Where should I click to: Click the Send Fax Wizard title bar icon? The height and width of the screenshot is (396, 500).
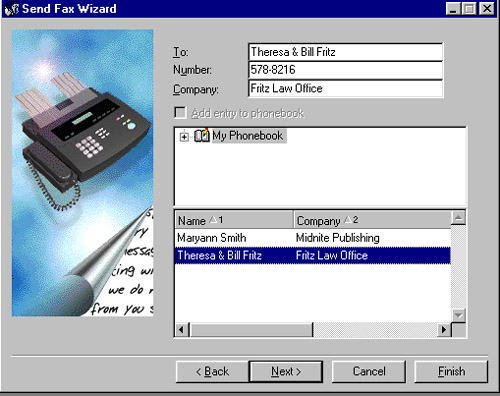[12, 9]
